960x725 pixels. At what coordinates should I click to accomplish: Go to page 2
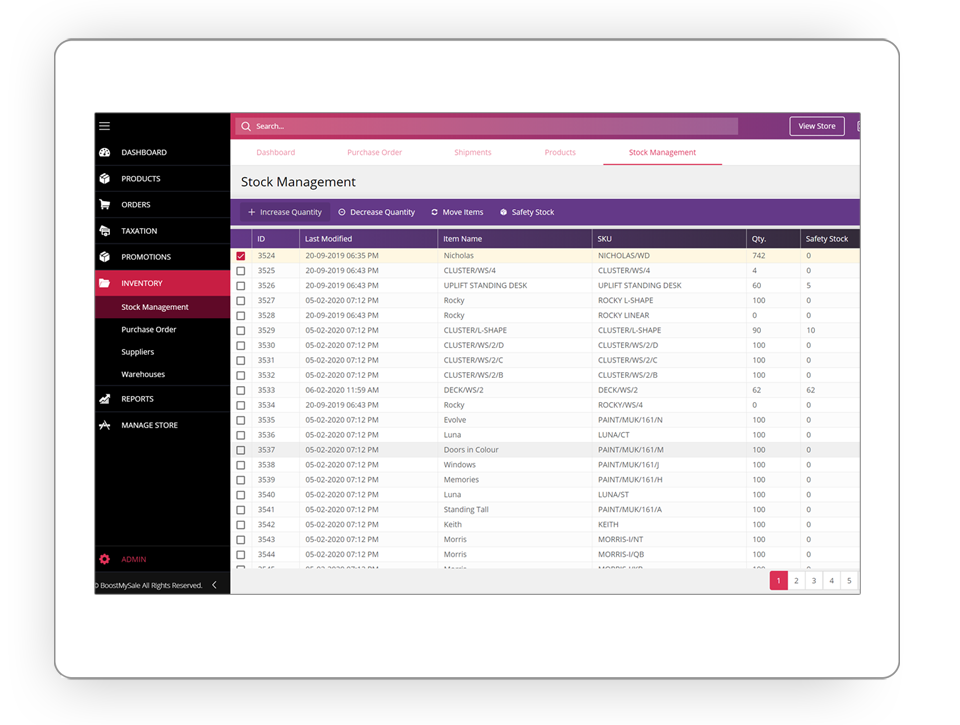(x=796, y=580)
